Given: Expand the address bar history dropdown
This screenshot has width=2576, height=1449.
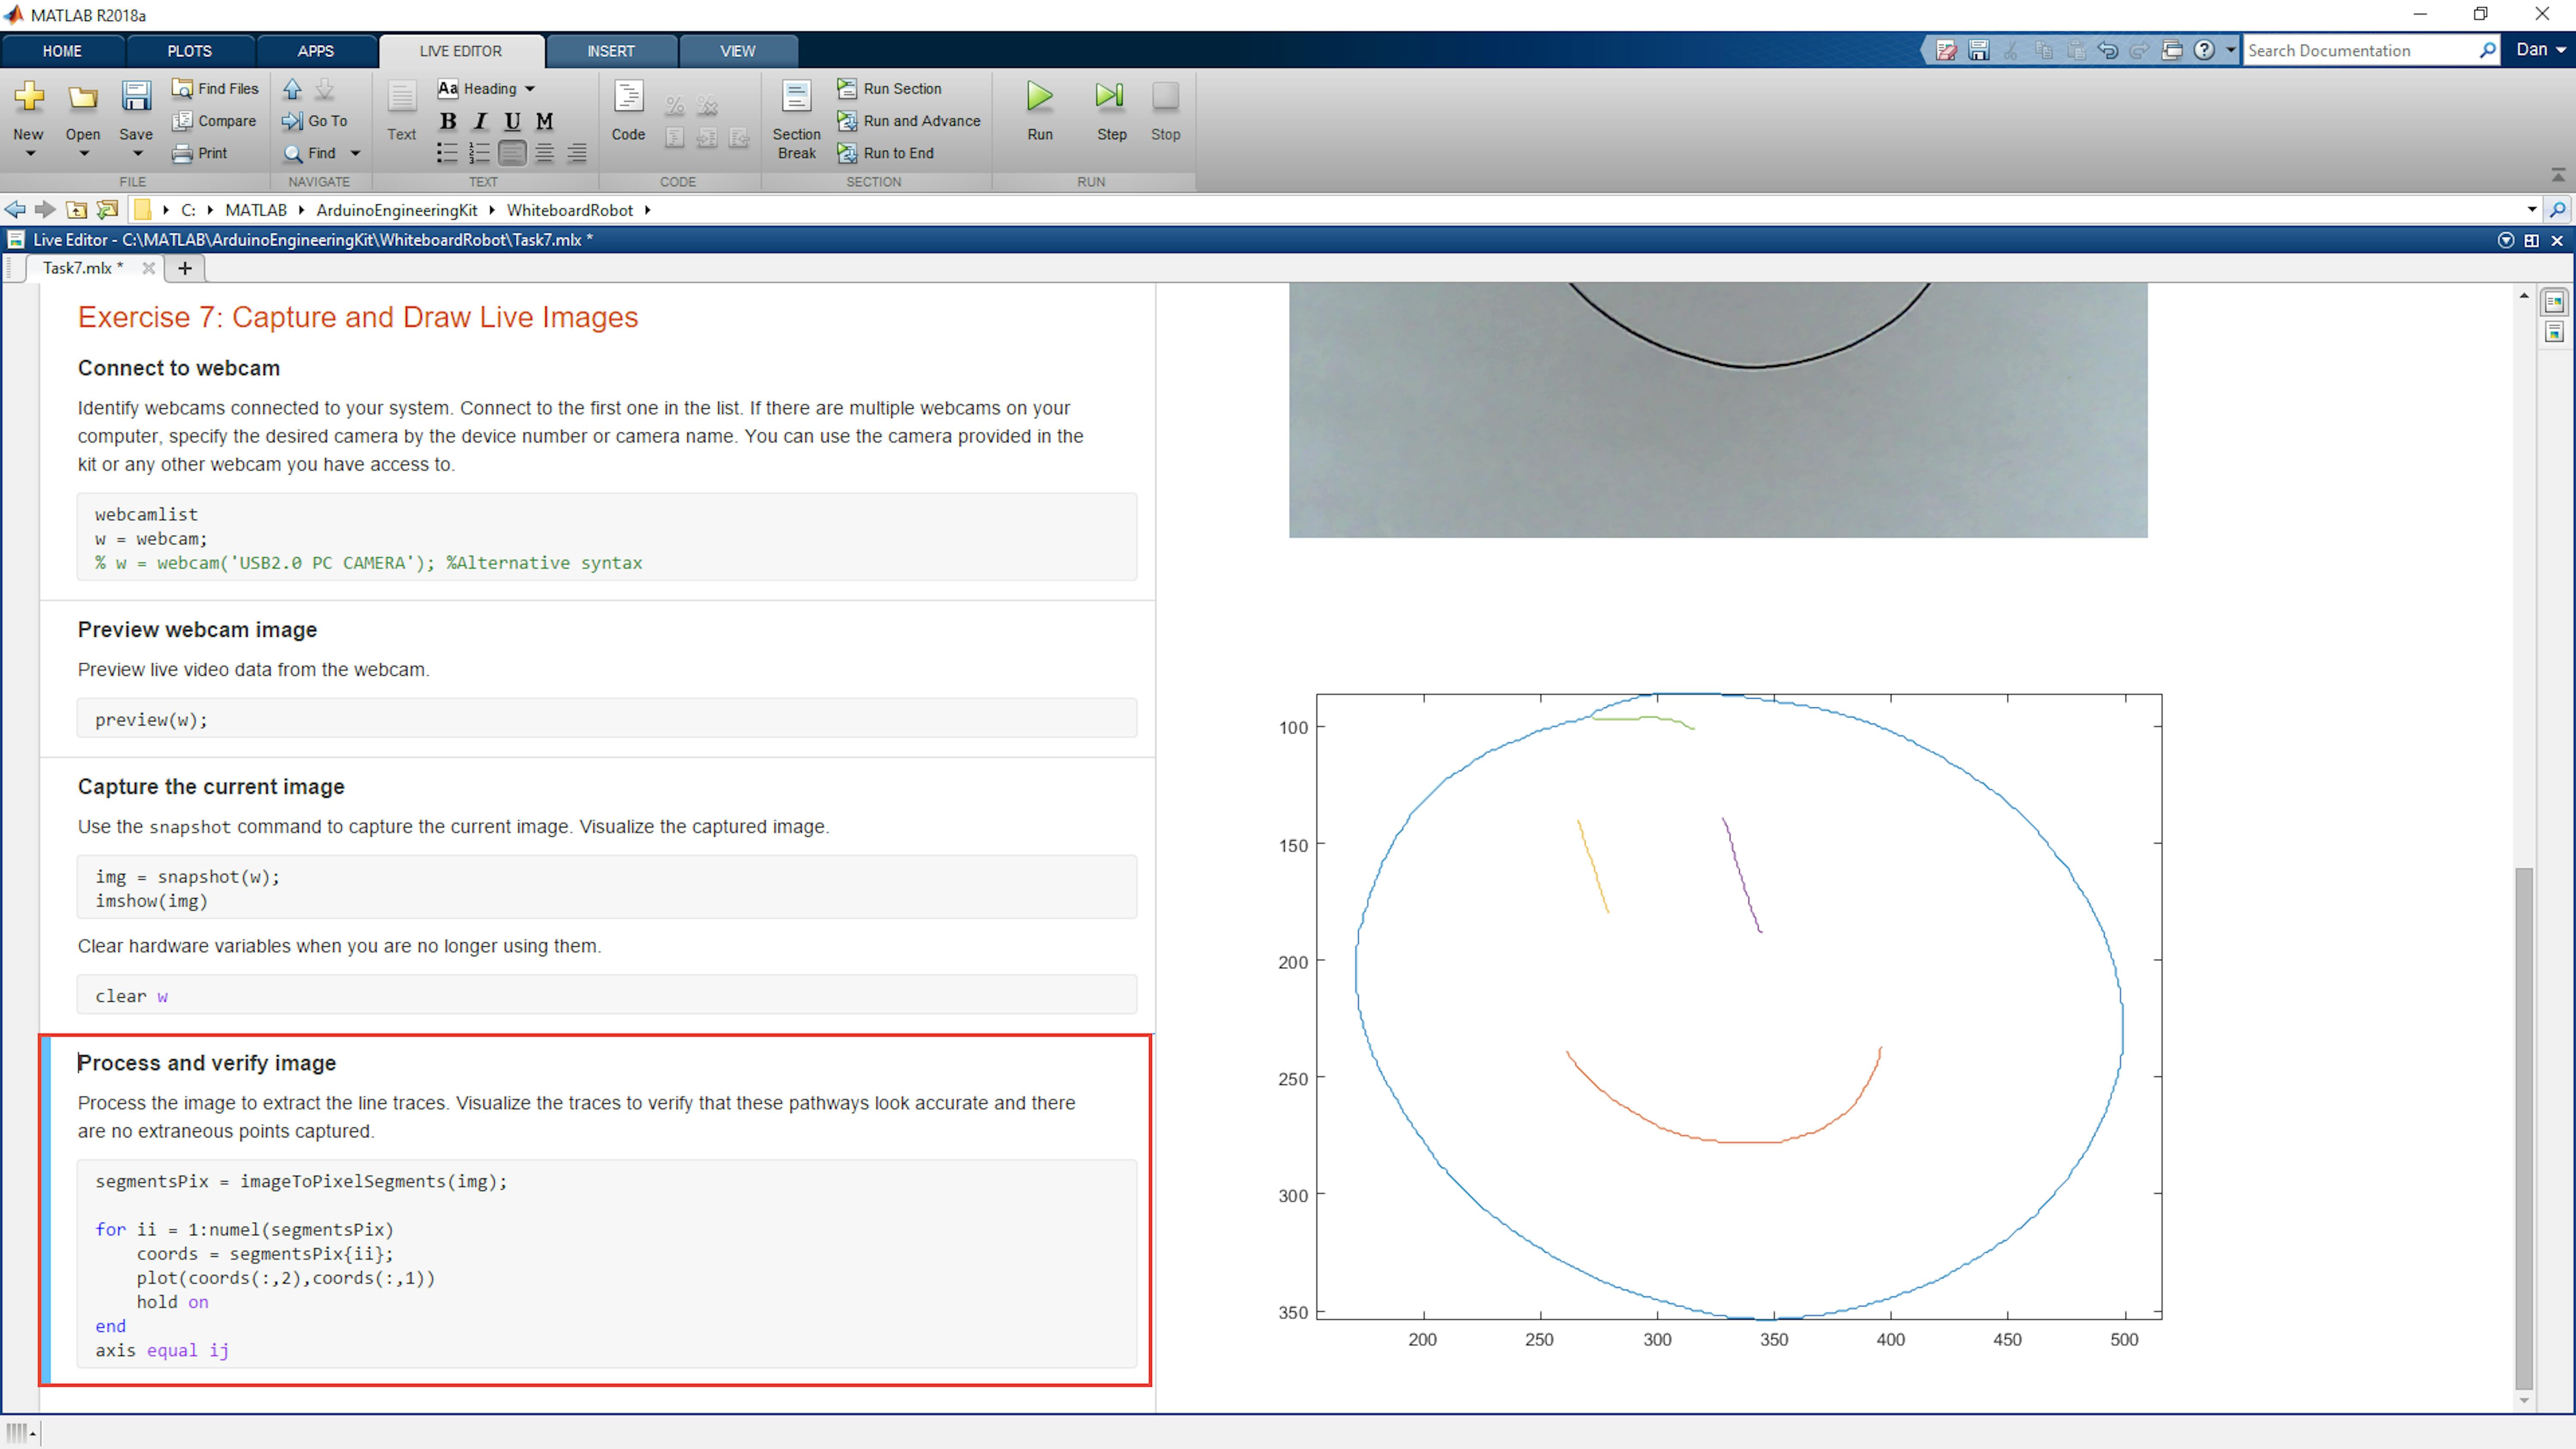Looking at the screenshot, I should click(x=2532, y=210).
